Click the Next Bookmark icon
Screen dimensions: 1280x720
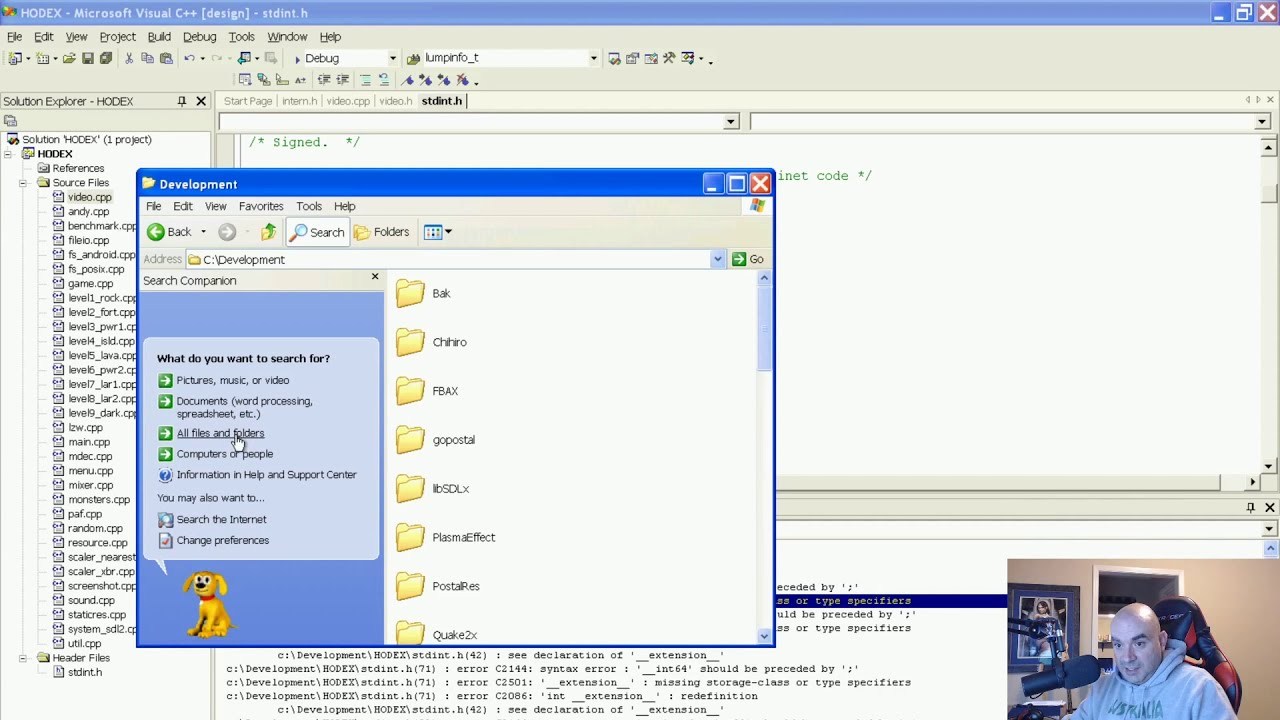tap(425, 80)
